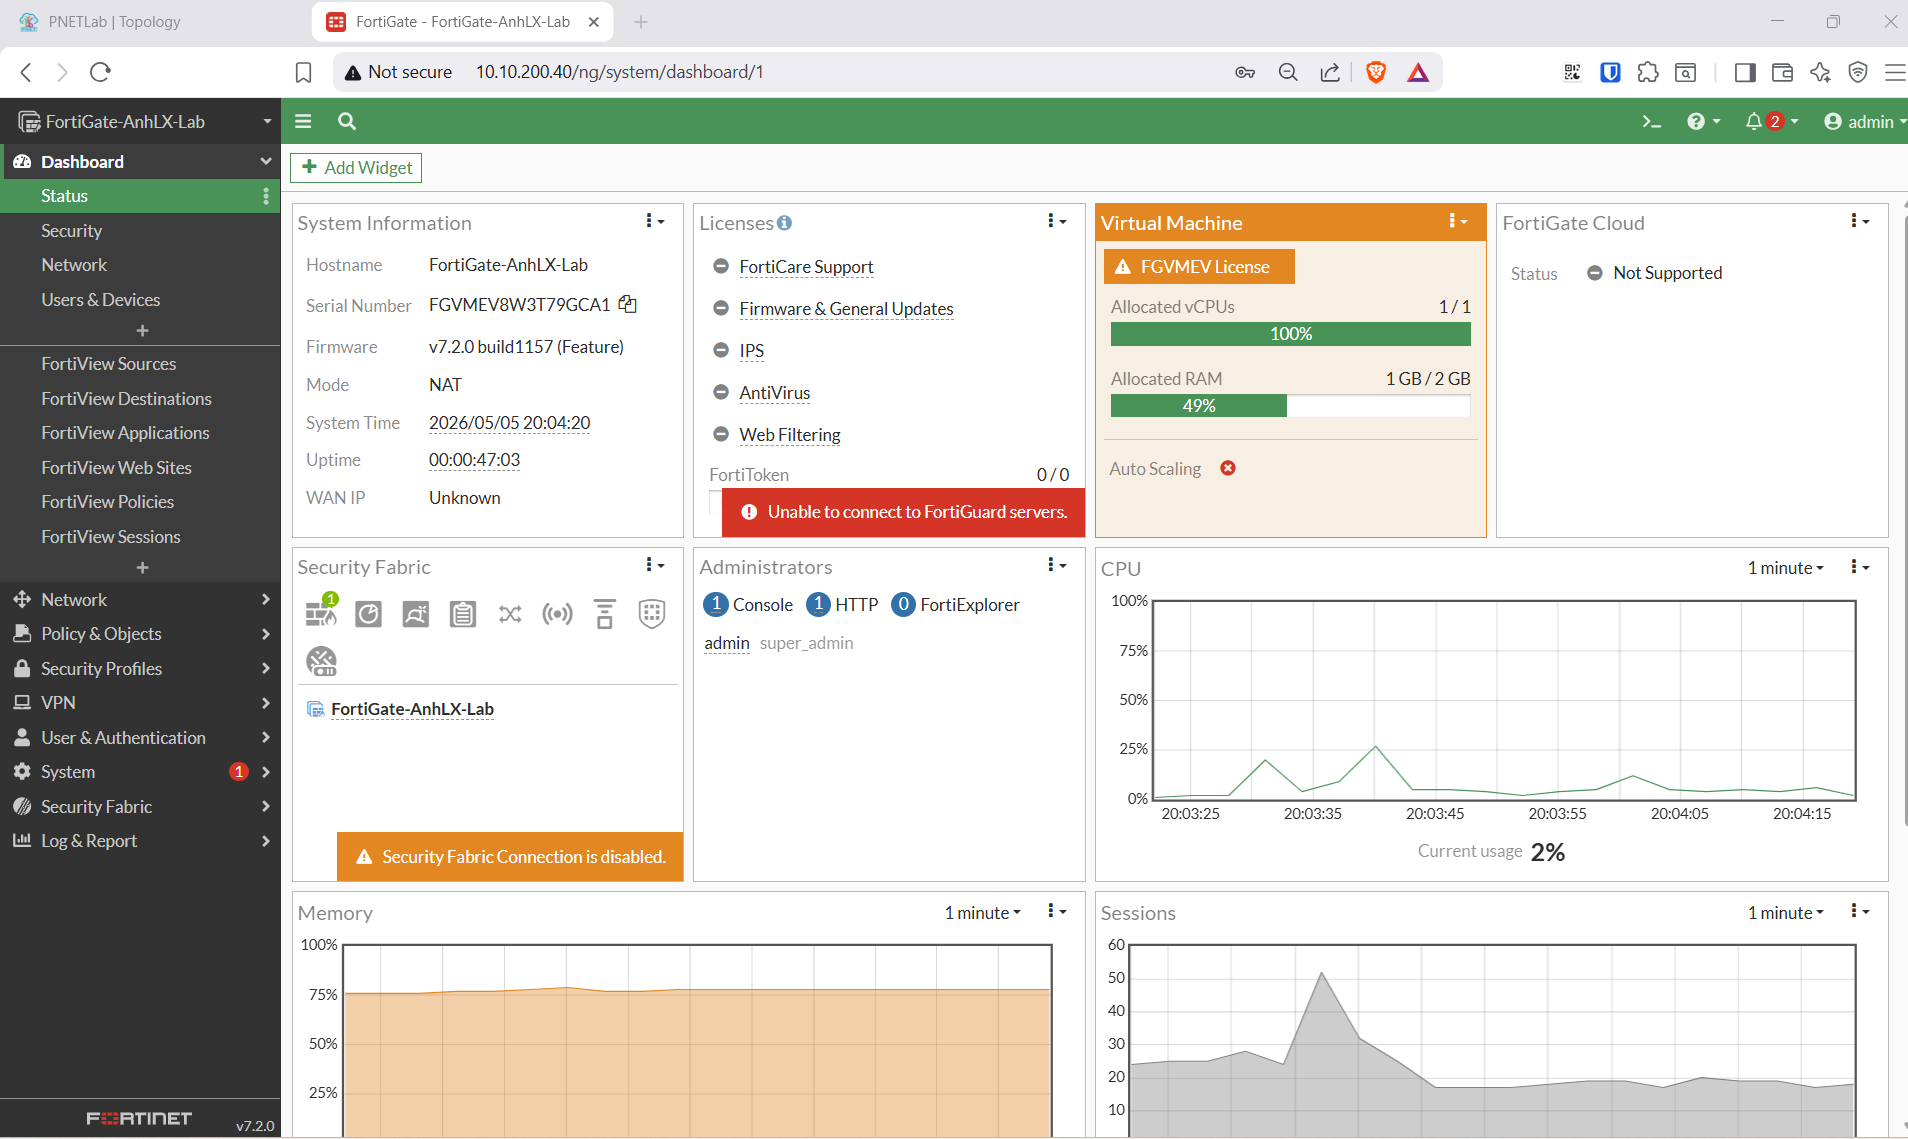Open a new browser tab
The width and height of the screenshot is (1908, 1139).
click(x=641, y=22)
